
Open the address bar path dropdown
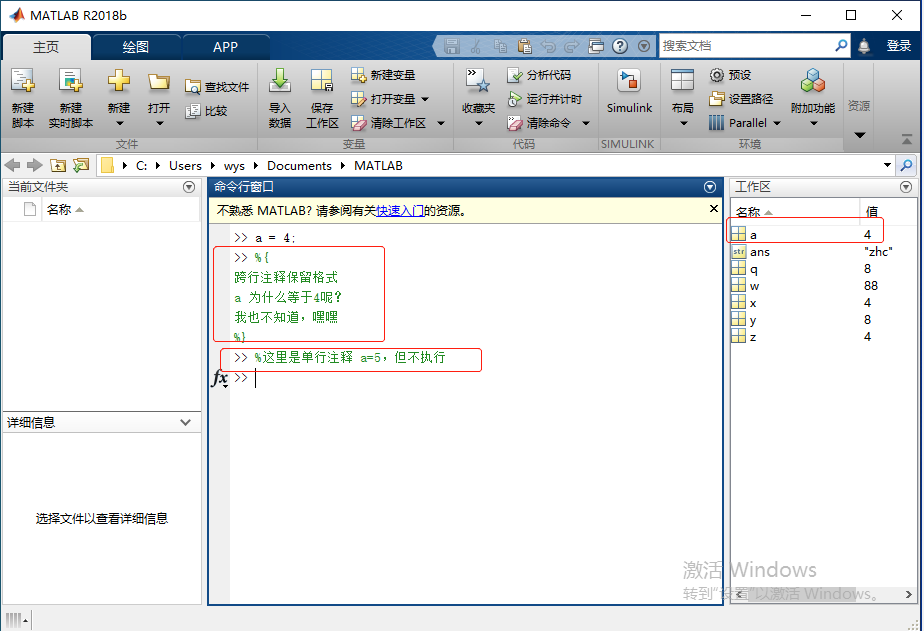[887, 166]
